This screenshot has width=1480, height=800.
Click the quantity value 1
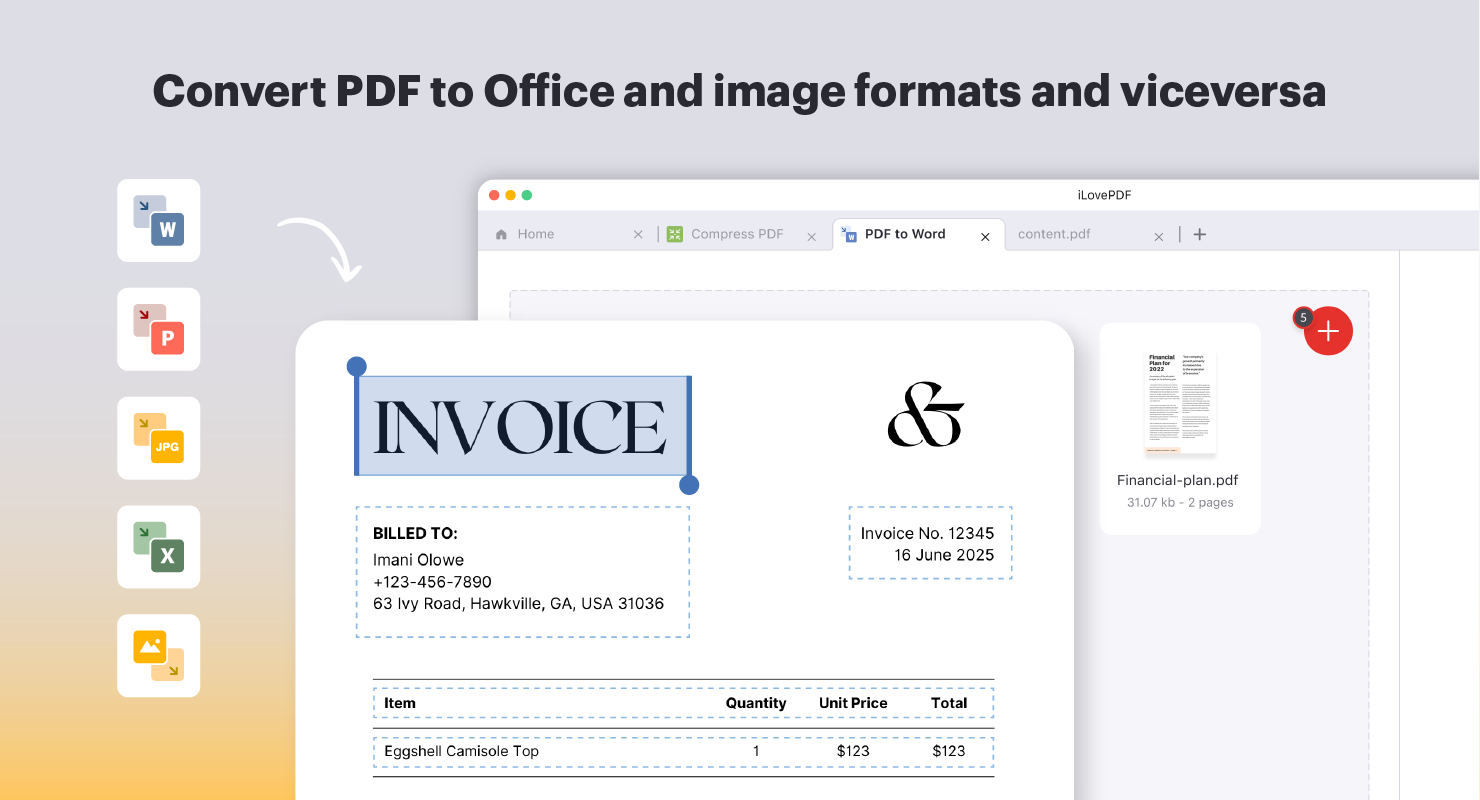[x=756, y=751]
